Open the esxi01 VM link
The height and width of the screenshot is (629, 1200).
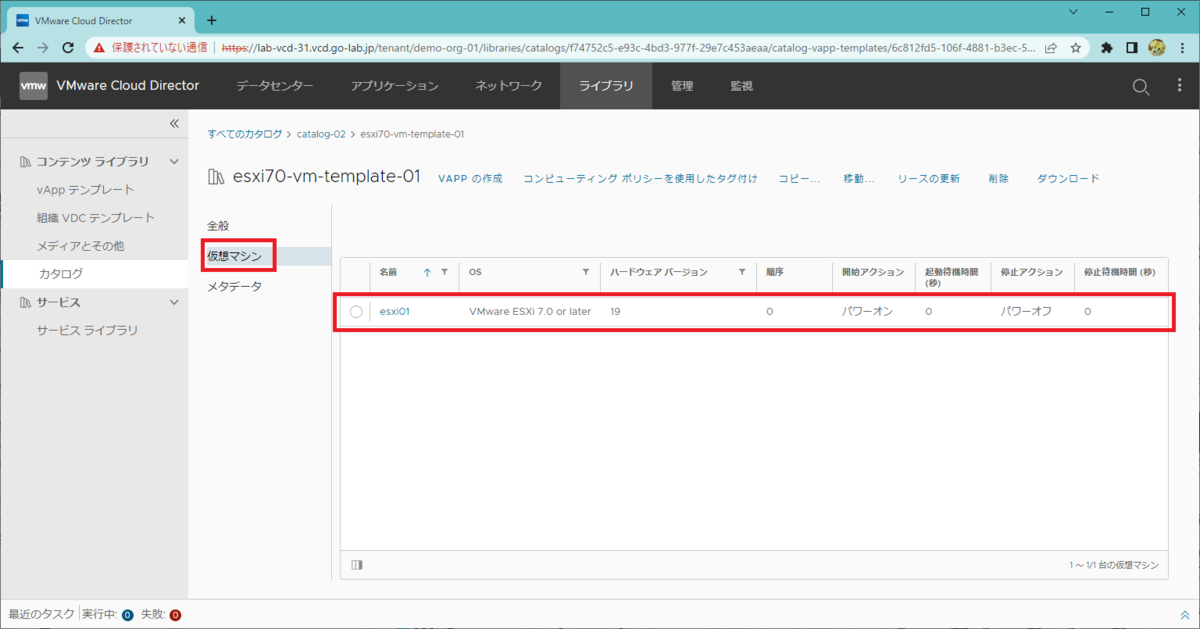coord(395,312)
